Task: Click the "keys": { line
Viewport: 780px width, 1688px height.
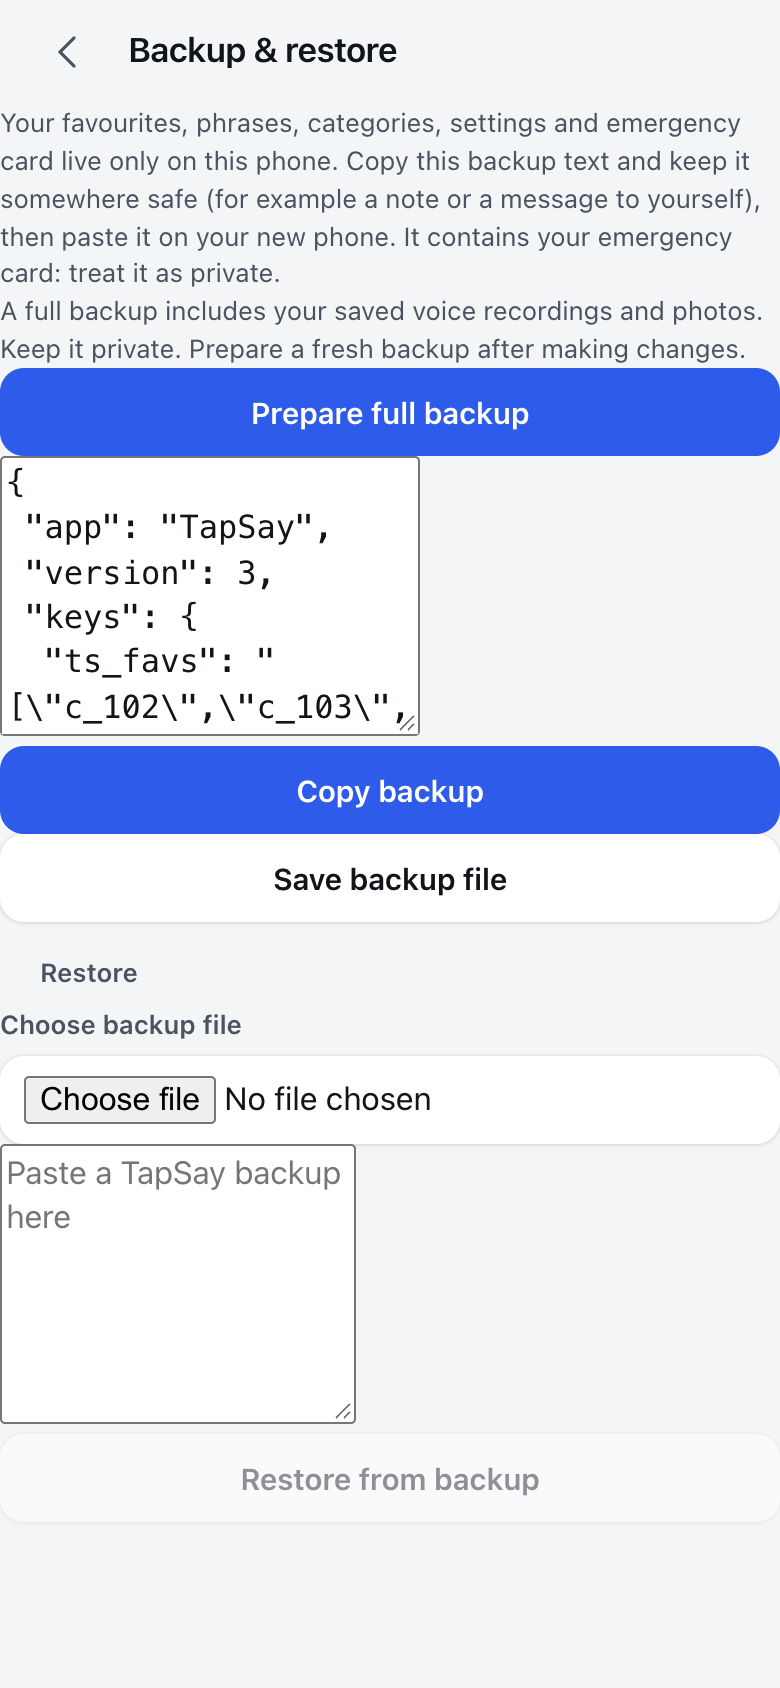Action: click(x=111, y=617)
